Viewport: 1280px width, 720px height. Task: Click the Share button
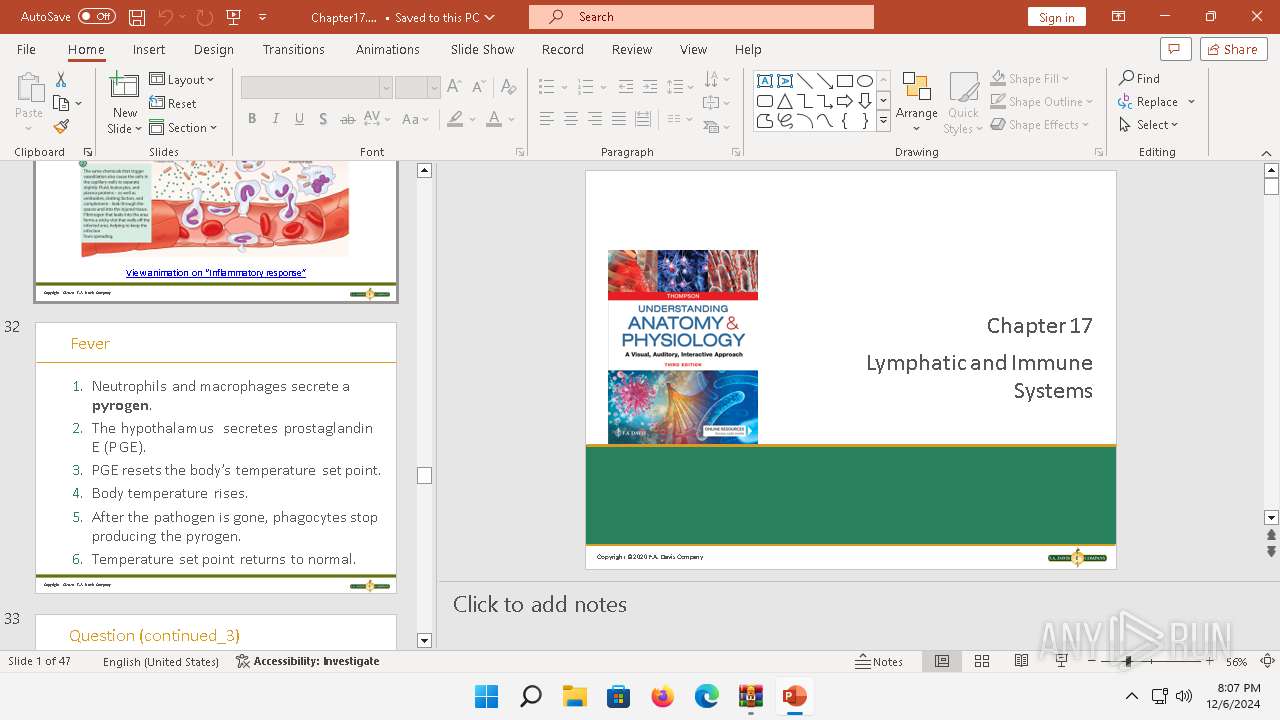(x=1233, y=49)
